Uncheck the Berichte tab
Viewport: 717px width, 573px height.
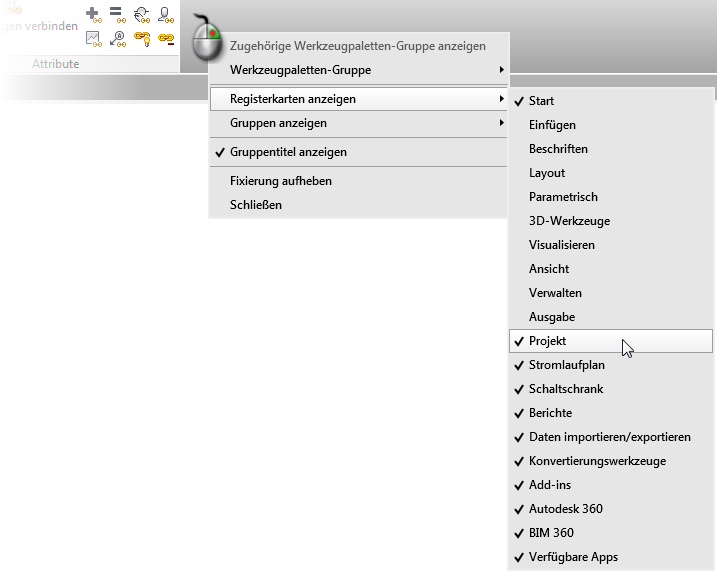pos(611,413)
